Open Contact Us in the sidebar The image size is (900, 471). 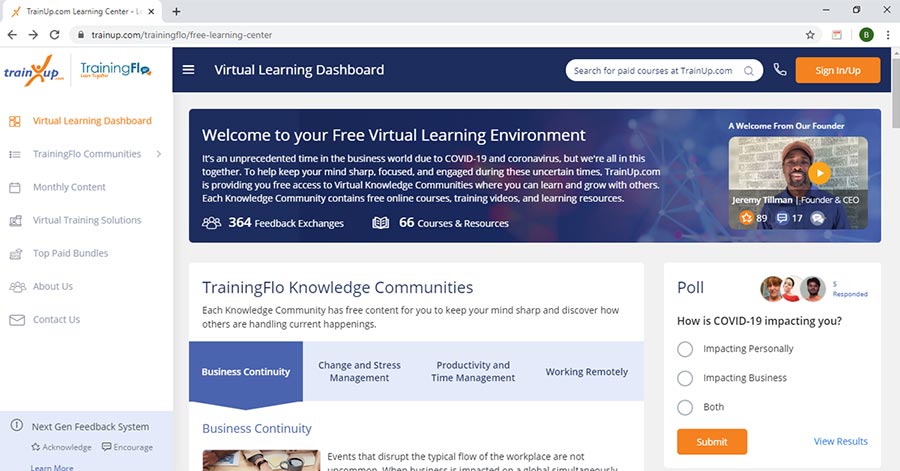tap(56, 320)
